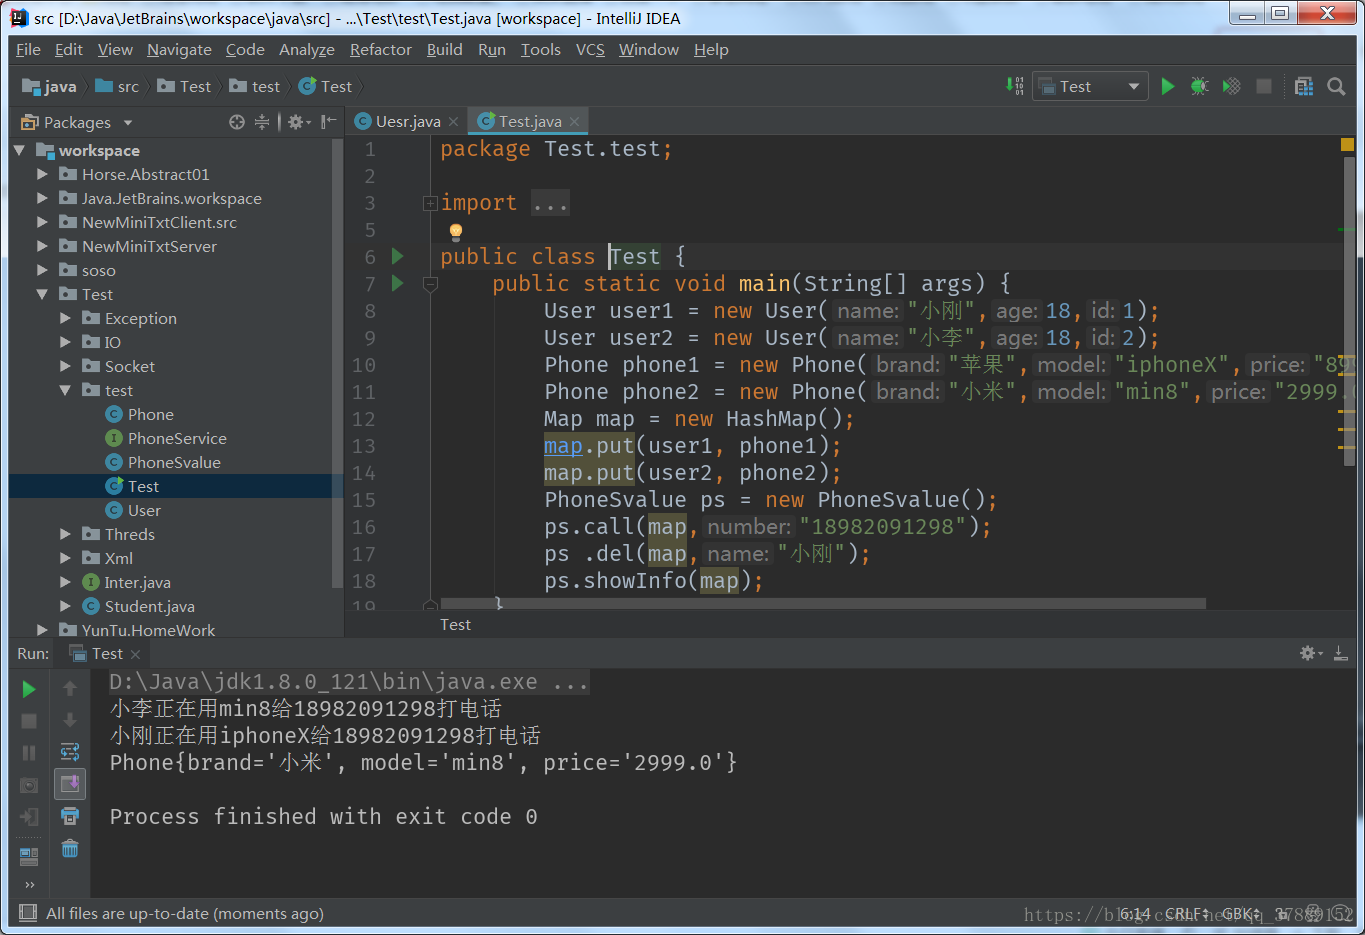Screen dimensions: 1365x935
Task: Open the Test run configuration dropdown
Action: tap(1090, 87)
